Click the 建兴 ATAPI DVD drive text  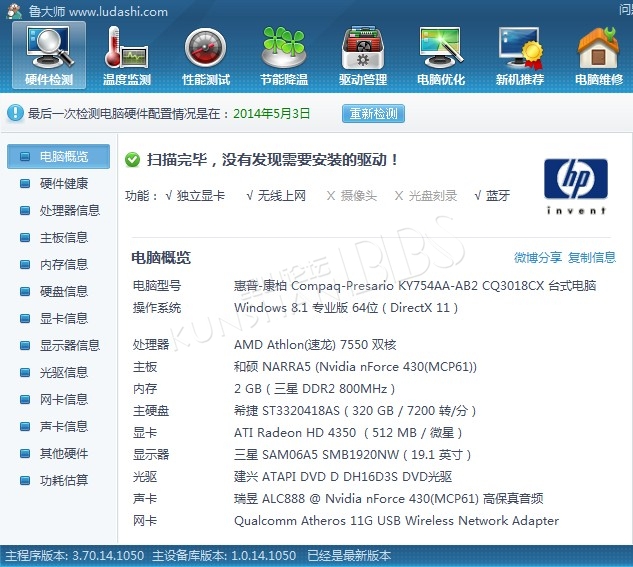point(343,477)
